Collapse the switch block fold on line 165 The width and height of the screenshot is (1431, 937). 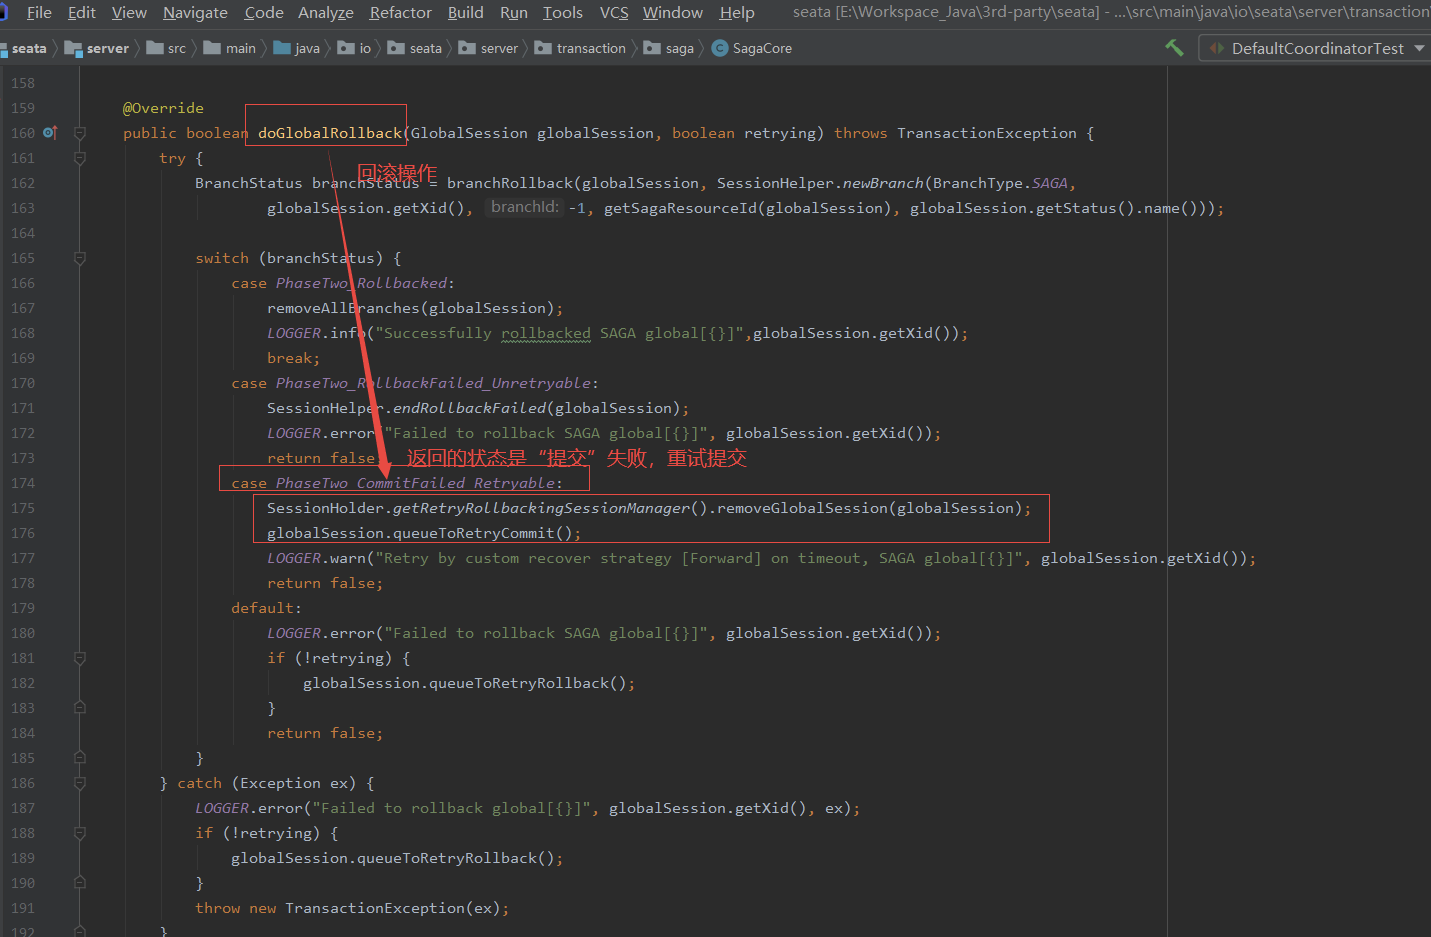point(80,258)
